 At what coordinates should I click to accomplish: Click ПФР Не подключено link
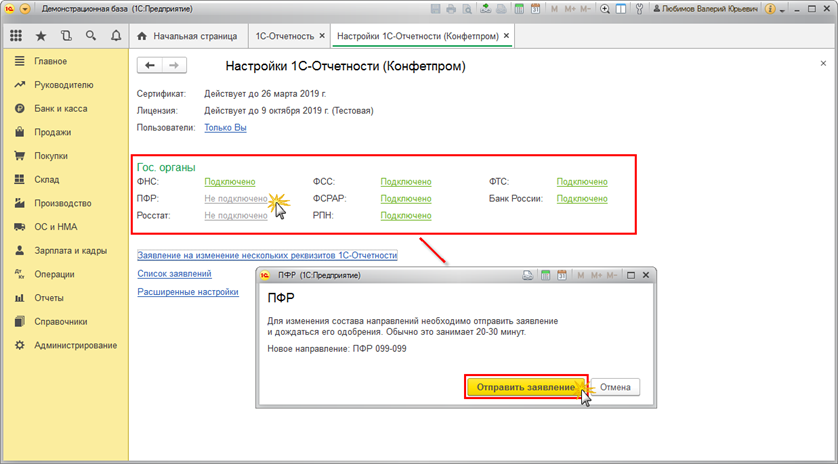click(236, 199)
